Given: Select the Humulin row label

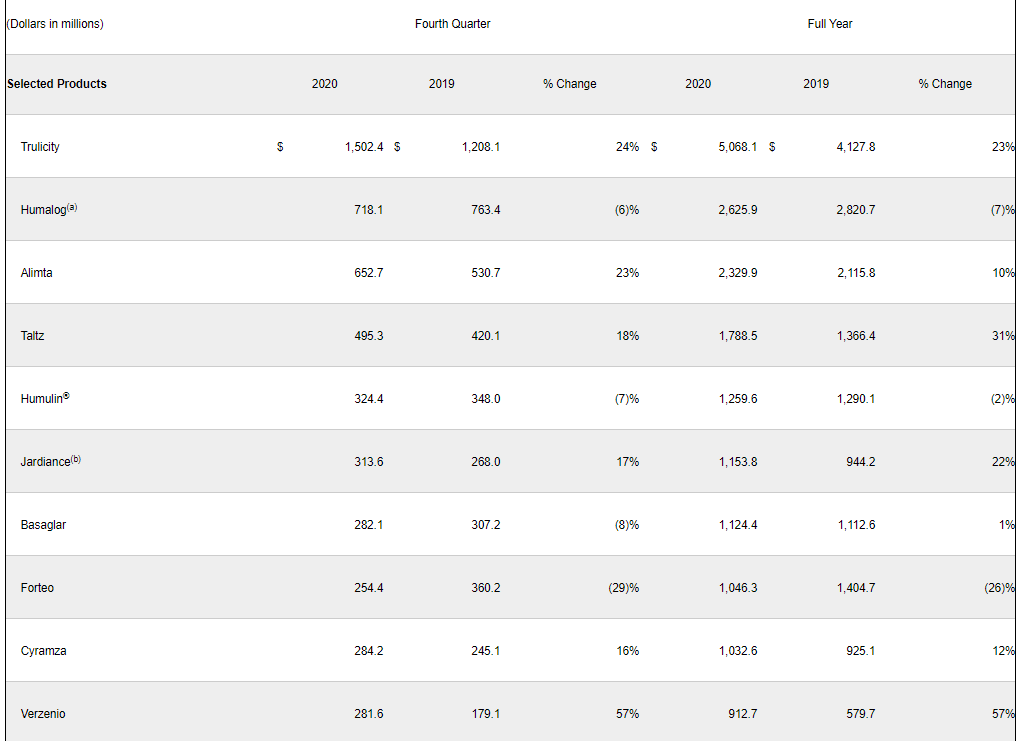Looking at the screenshot, I should coord(45,399).
